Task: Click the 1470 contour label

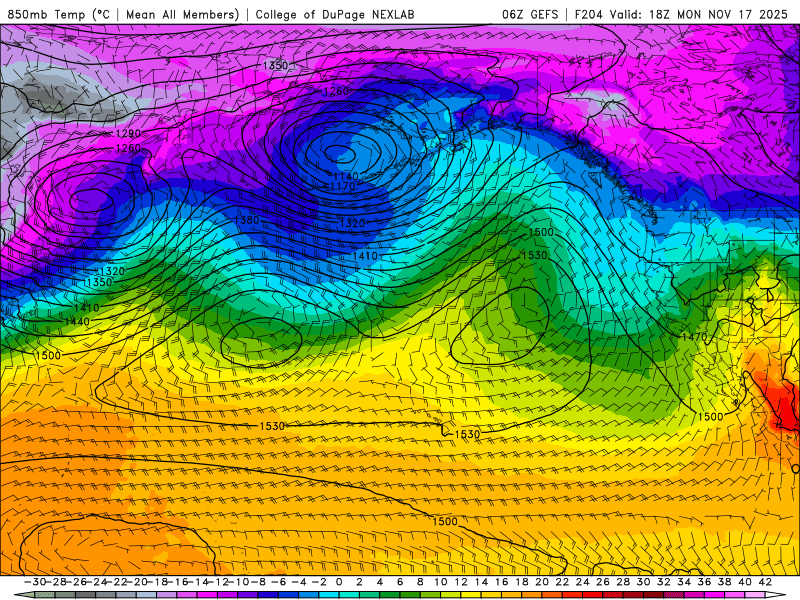Action: (694, 337)
